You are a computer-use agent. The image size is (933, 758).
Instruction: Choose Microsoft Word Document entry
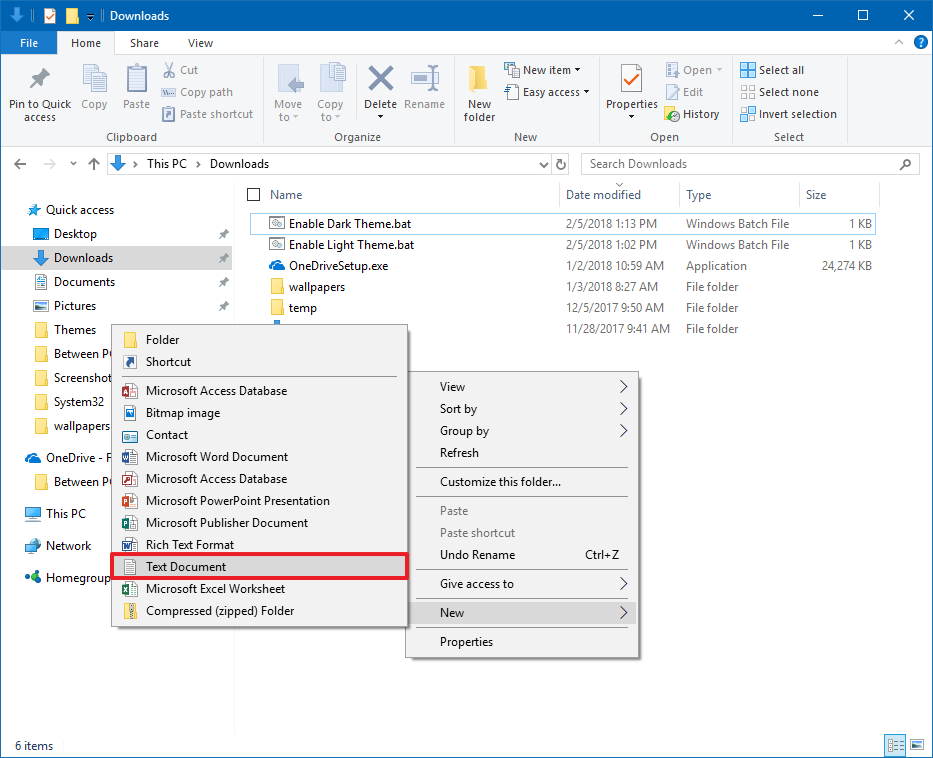click(259, 457)
